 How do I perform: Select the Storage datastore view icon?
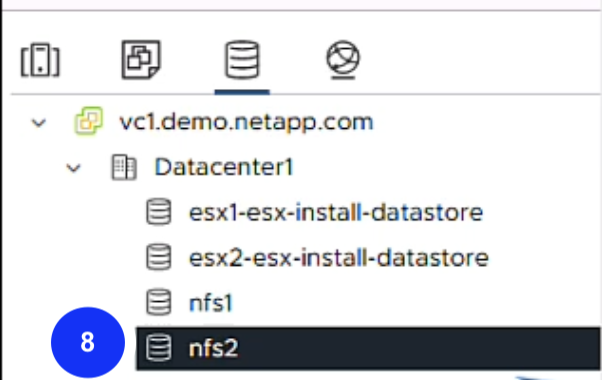pyautogui.click(x=242, y=59)
